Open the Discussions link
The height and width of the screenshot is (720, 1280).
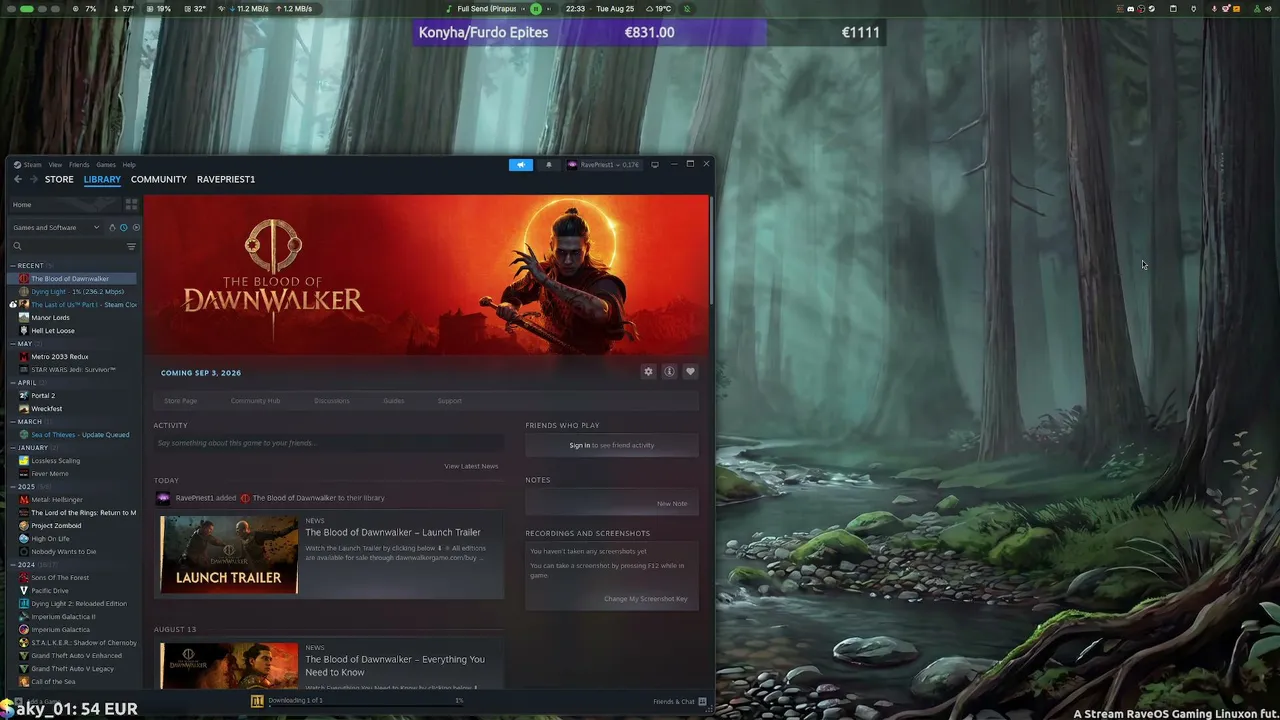click(x=332, y=401)
